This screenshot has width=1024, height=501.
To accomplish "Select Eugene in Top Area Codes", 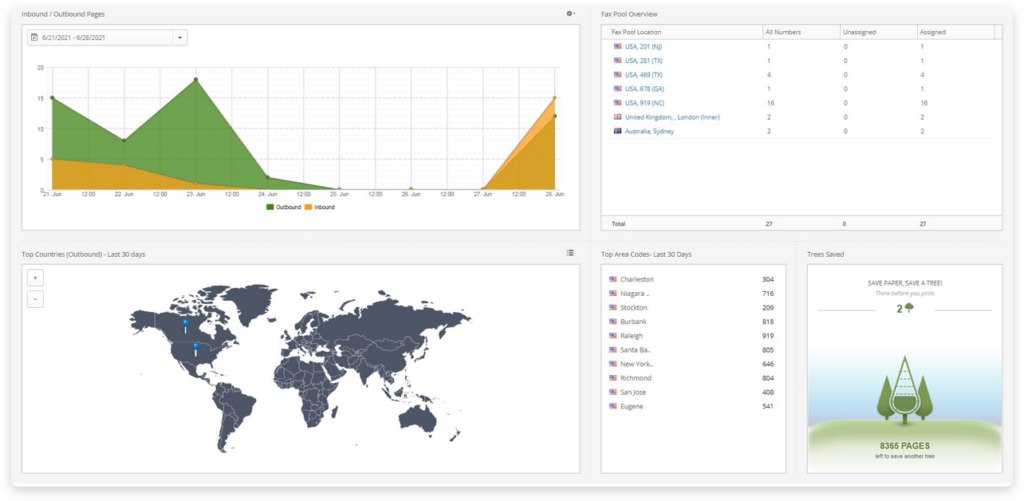I will point(632,406).
